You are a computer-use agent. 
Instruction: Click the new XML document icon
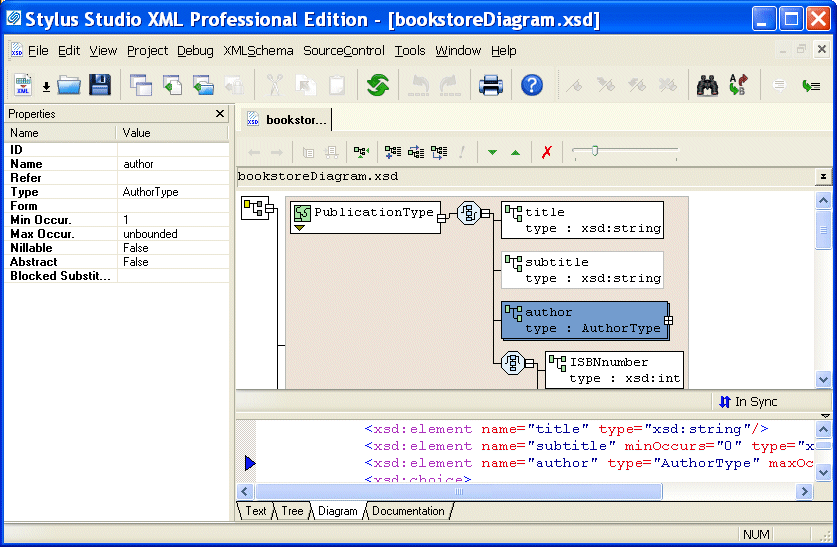coord(23,85)
